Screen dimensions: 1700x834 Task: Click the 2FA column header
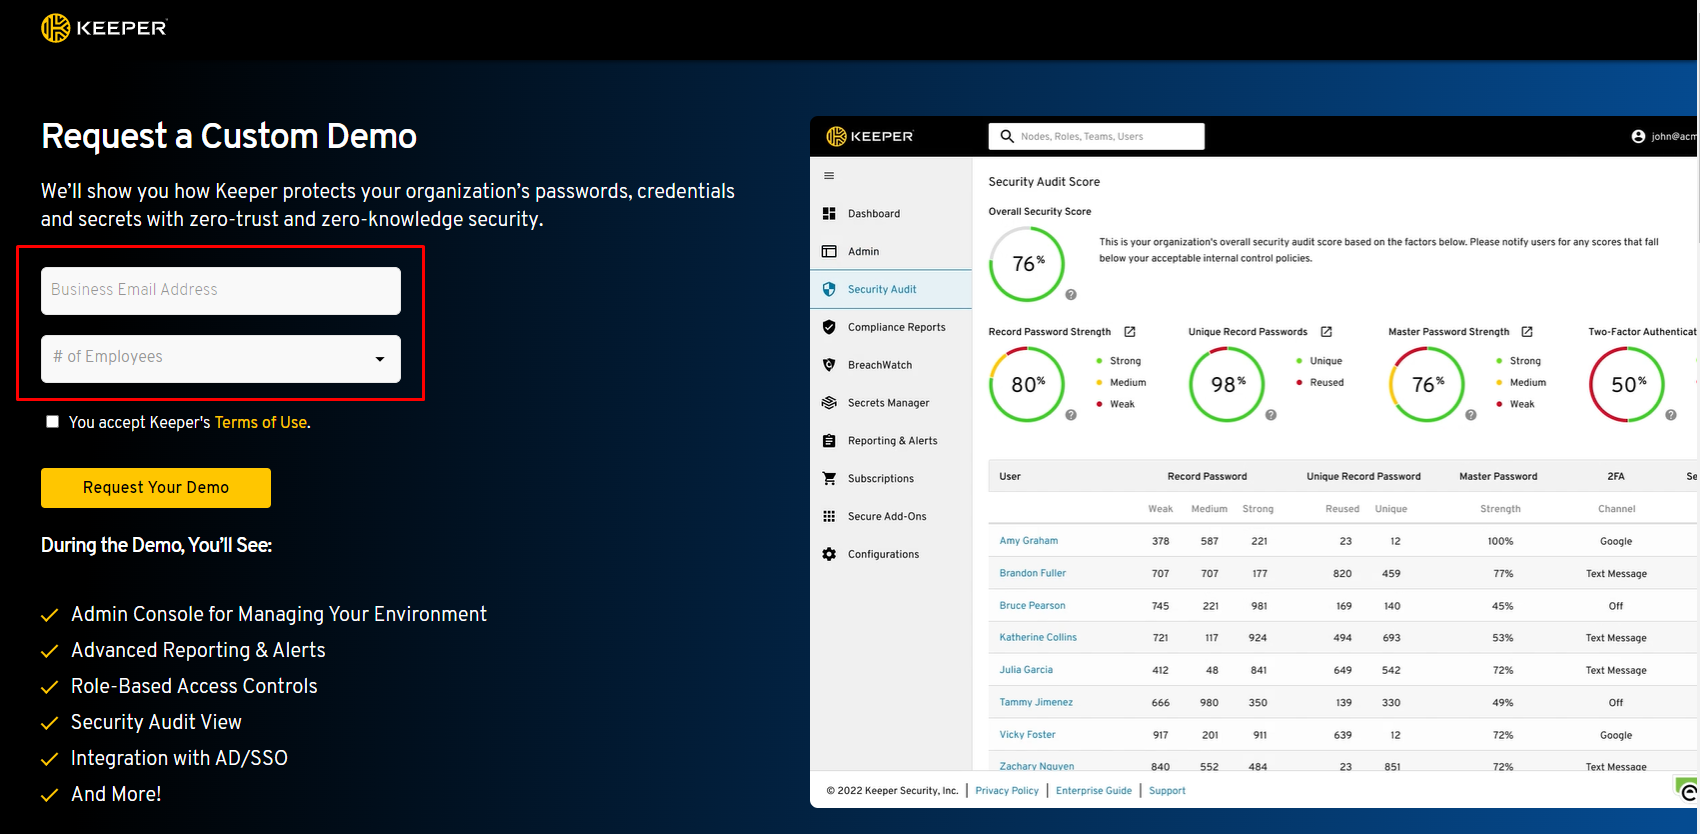1616,476
